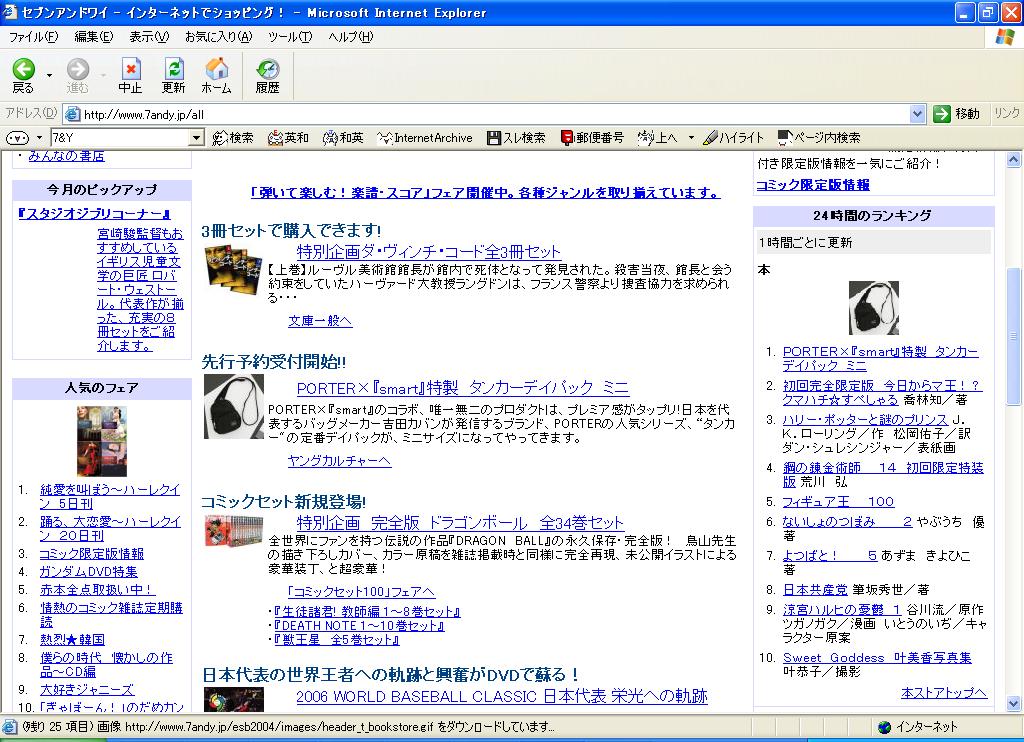Click the ページ内検索 toolbar button
The image size is (1024, 742).
(819, 138)
